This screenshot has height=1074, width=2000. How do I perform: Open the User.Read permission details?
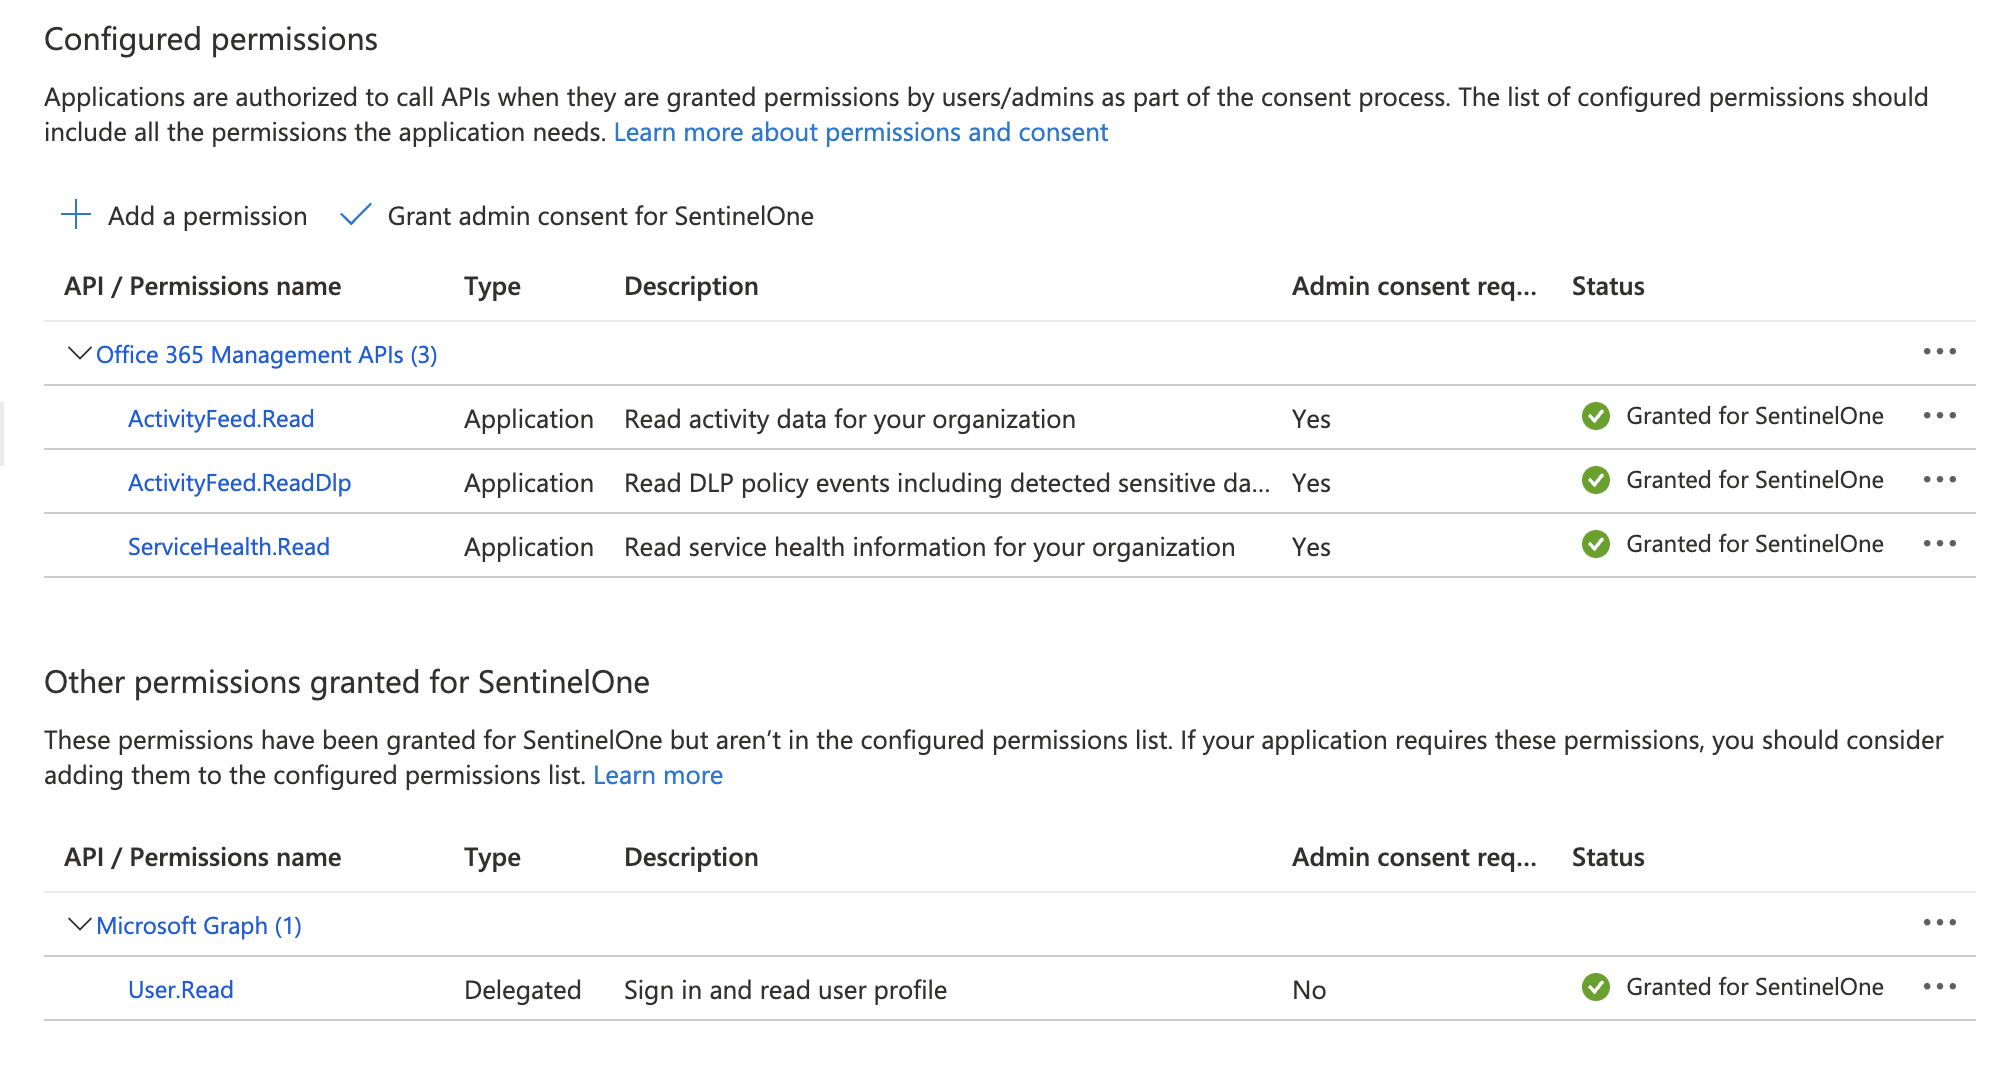pyautogui.click(x=180, y=990)
